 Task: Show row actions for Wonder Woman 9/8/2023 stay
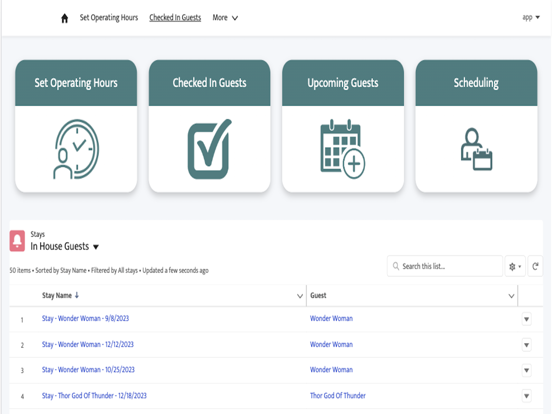[526, 319]
